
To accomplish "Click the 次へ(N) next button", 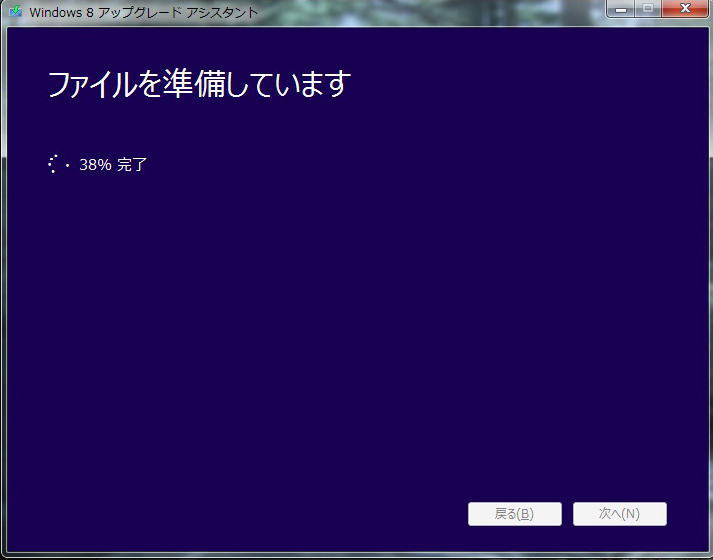I will click(620, 514).
